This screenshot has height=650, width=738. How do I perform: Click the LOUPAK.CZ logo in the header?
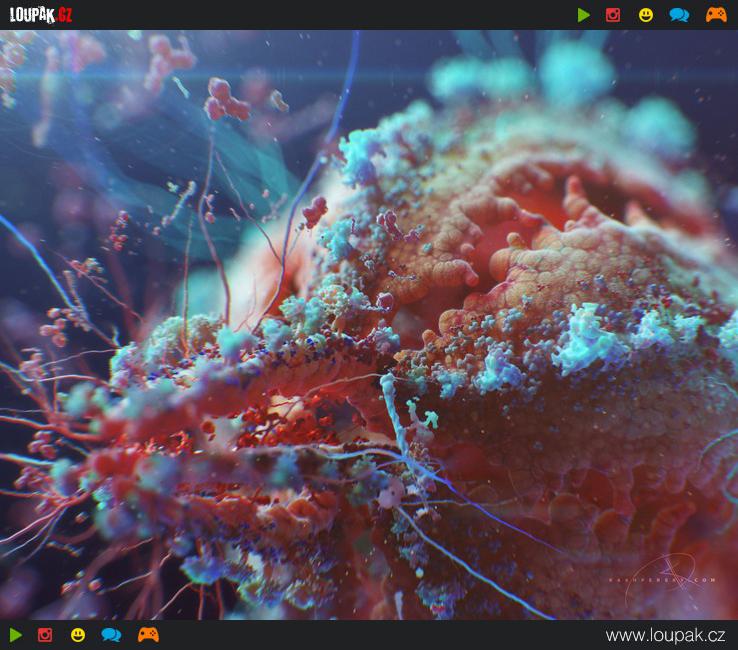point(41,15)
